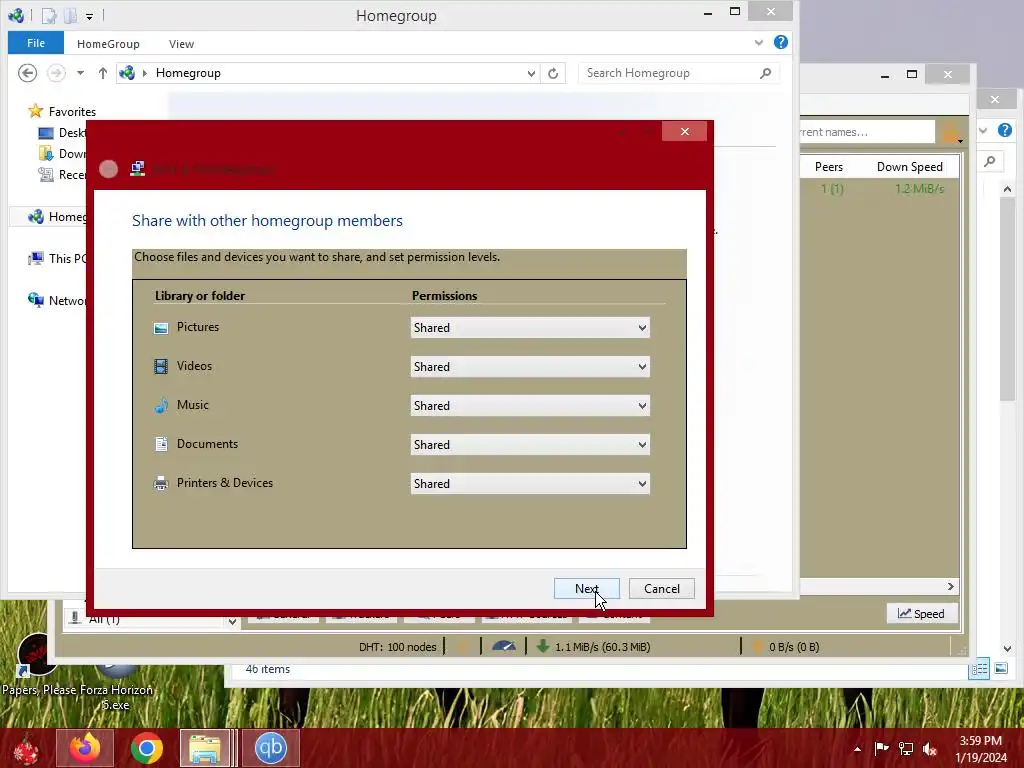
Task: Open the Action Center flag icon
Action: point(881,748)
